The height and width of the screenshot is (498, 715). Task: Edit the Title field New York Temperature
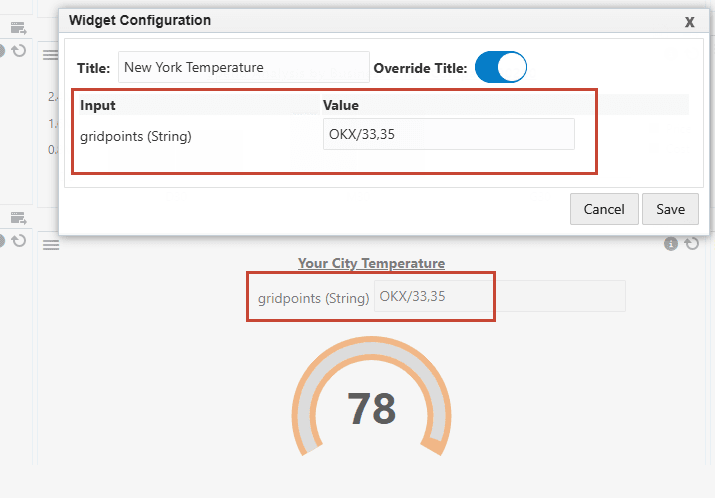(244, 67)
